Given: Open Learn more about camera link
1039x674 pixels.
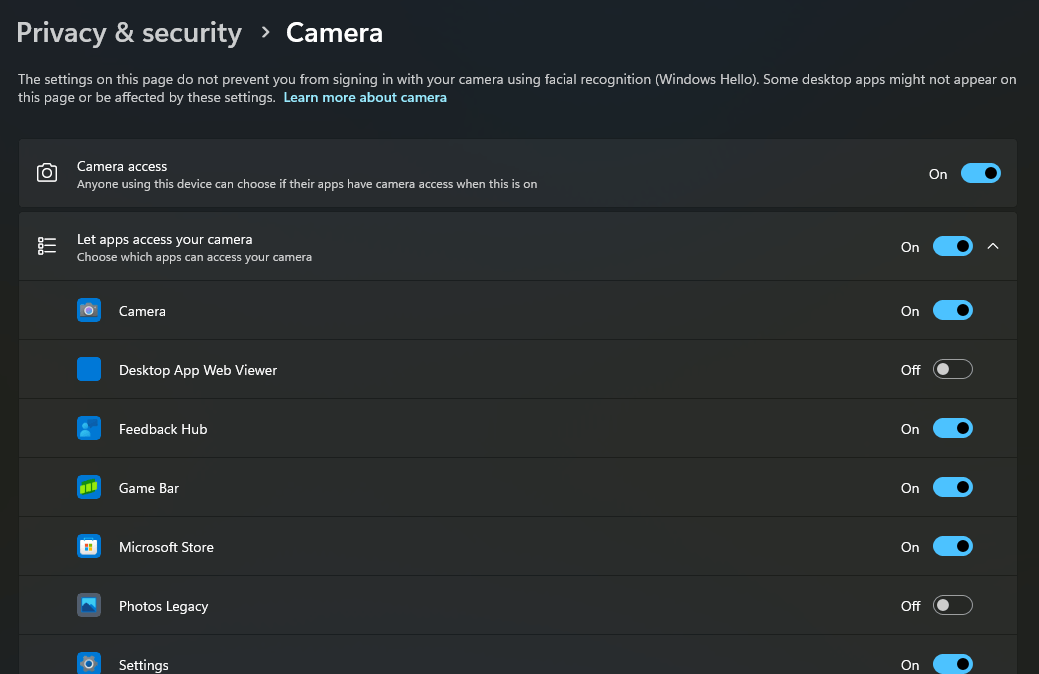Looking at the screenshot, I should click(x=365, y=97).
